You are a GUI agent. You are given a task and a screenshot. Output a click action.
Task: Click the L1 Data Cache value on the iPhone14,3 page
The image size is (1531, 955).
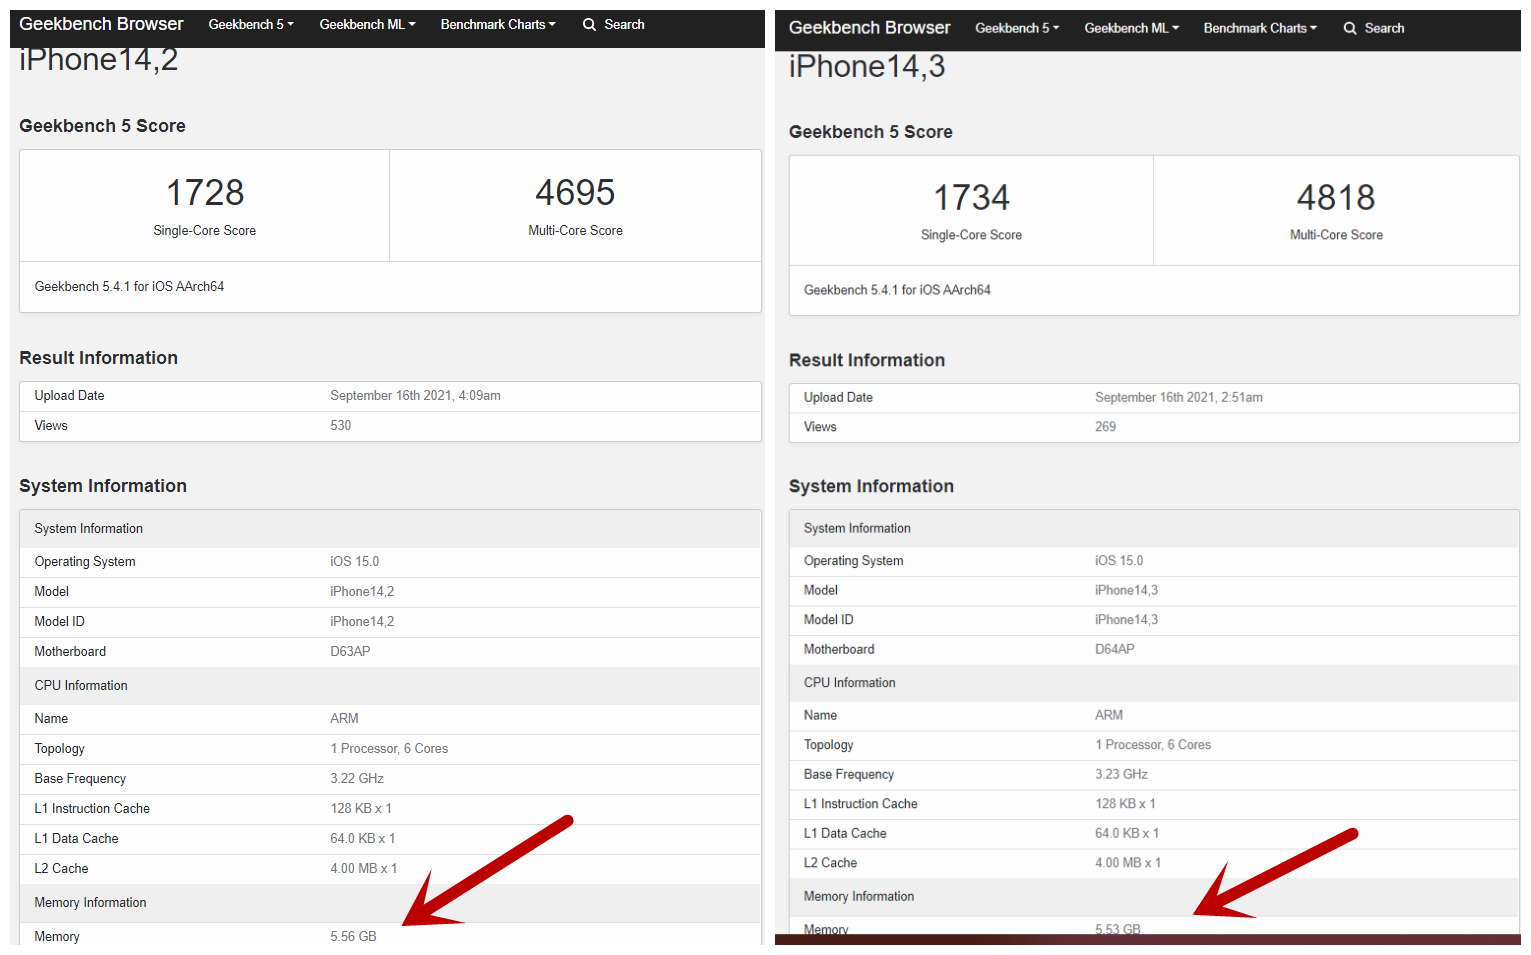1127,833
